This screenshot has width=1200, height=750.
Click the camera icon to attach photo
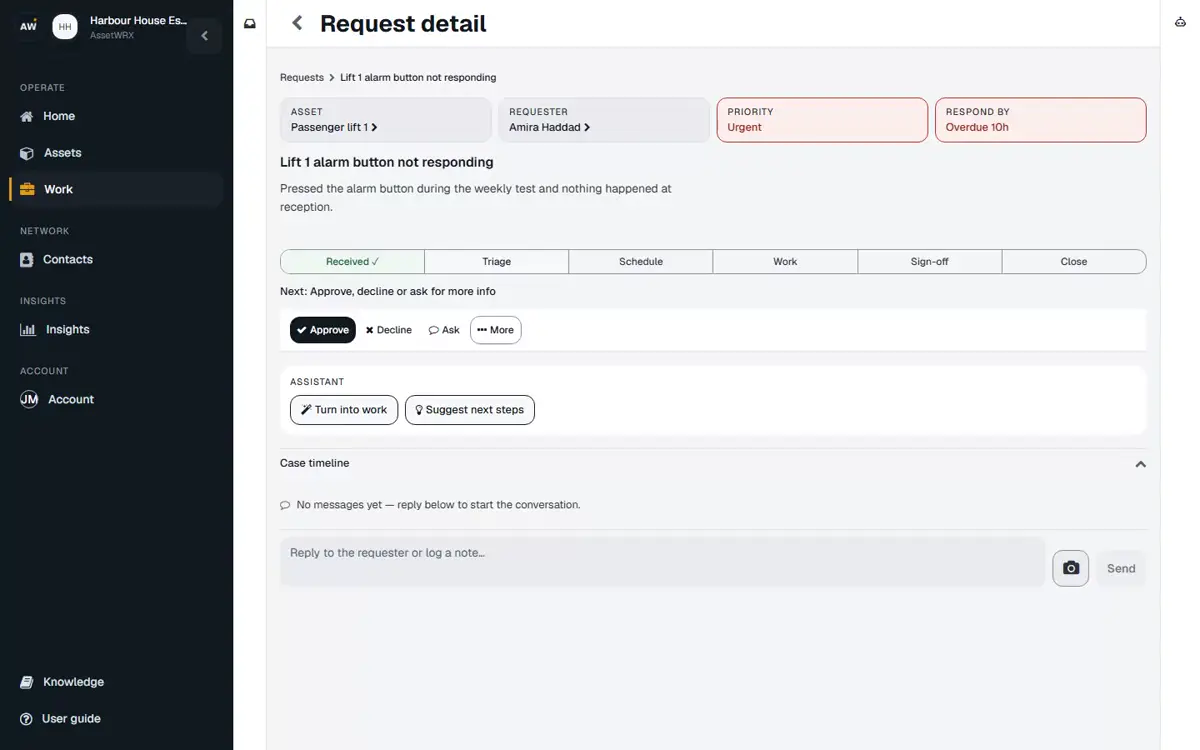[x=1070, y=568]
